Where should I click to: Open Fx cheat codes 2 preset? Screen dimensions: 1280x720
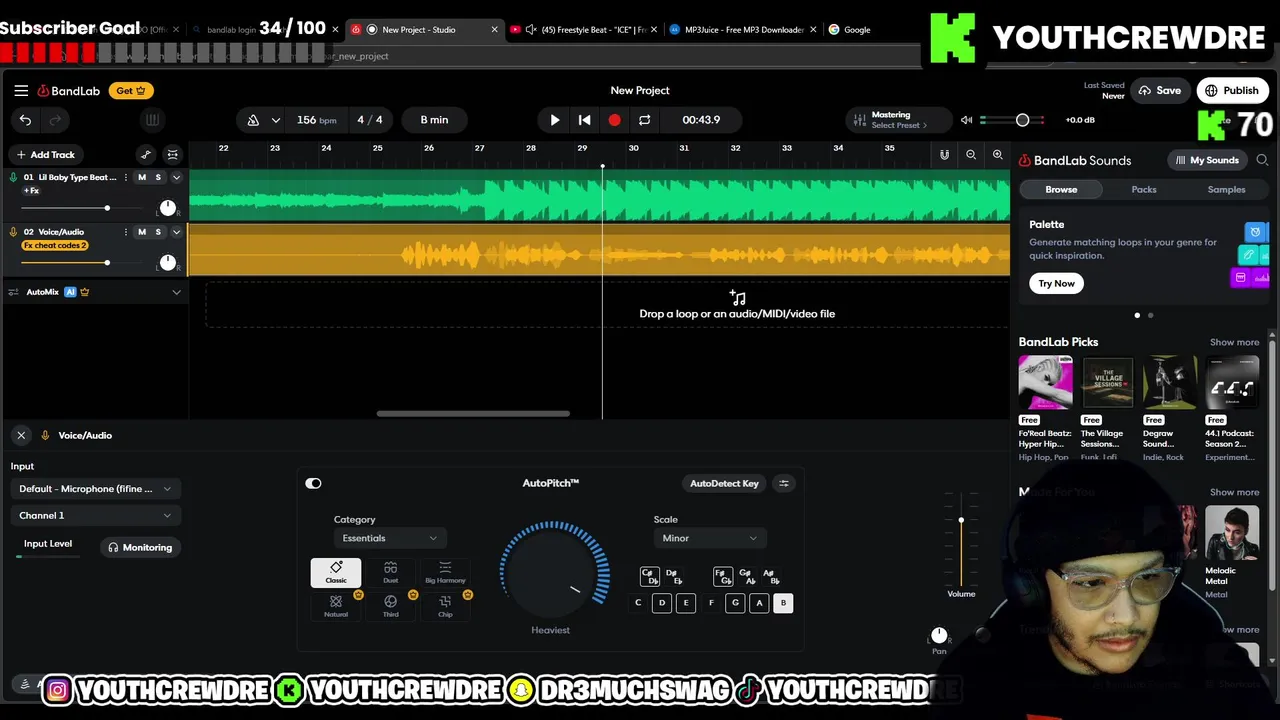tap(55, 245)
